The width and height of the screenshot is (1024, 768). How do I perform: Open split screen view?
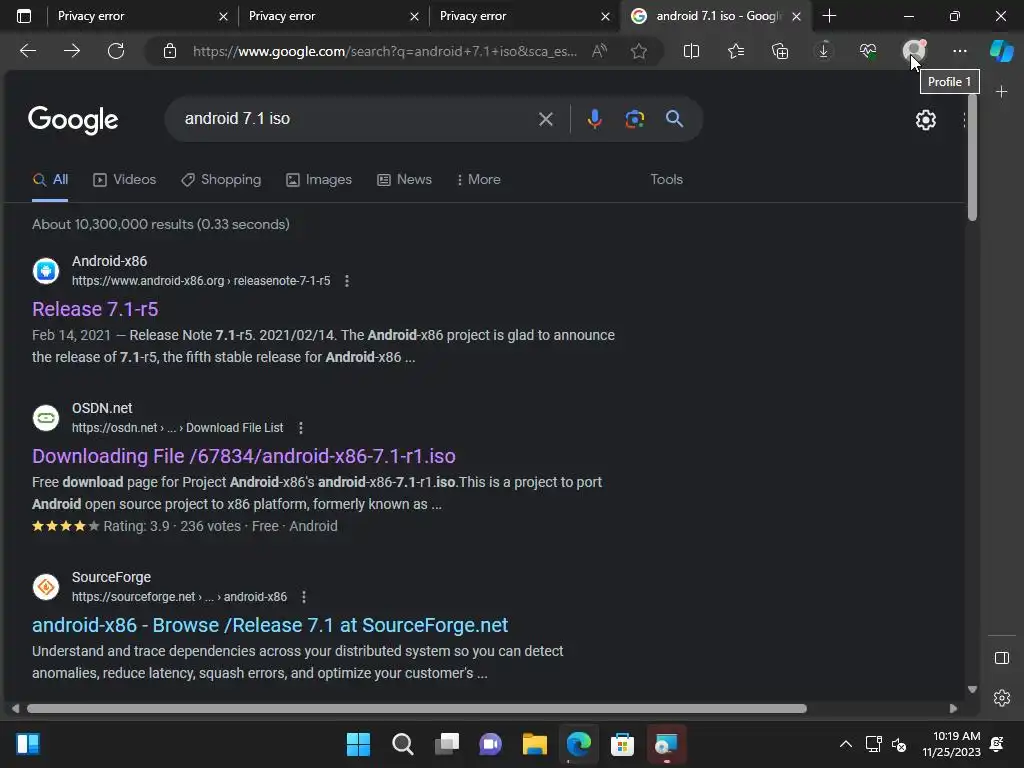[691, 51]
